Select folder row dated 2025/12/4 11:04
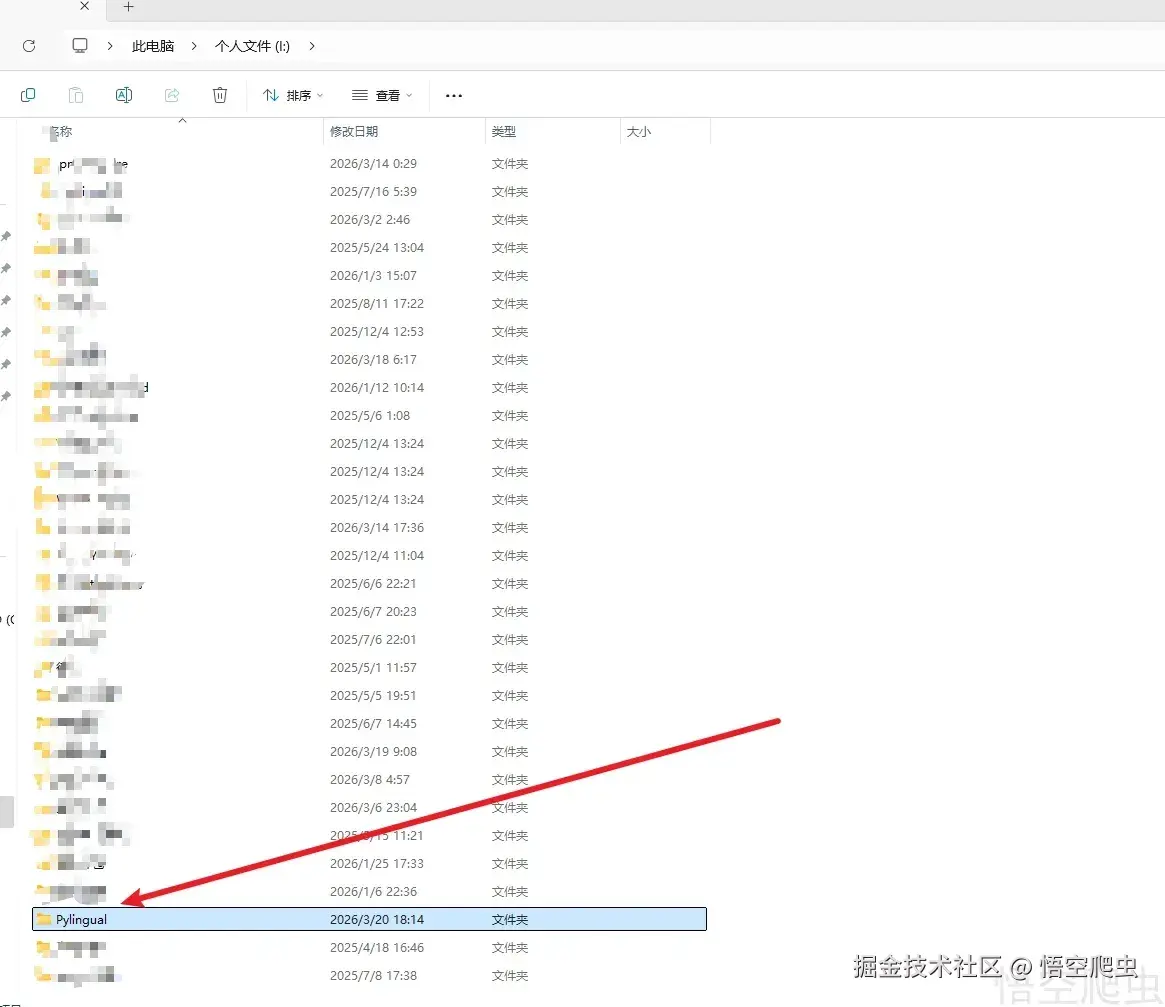Viewport: 1165px width, 1007px height. pyautogui.click(x=369, y=556)
